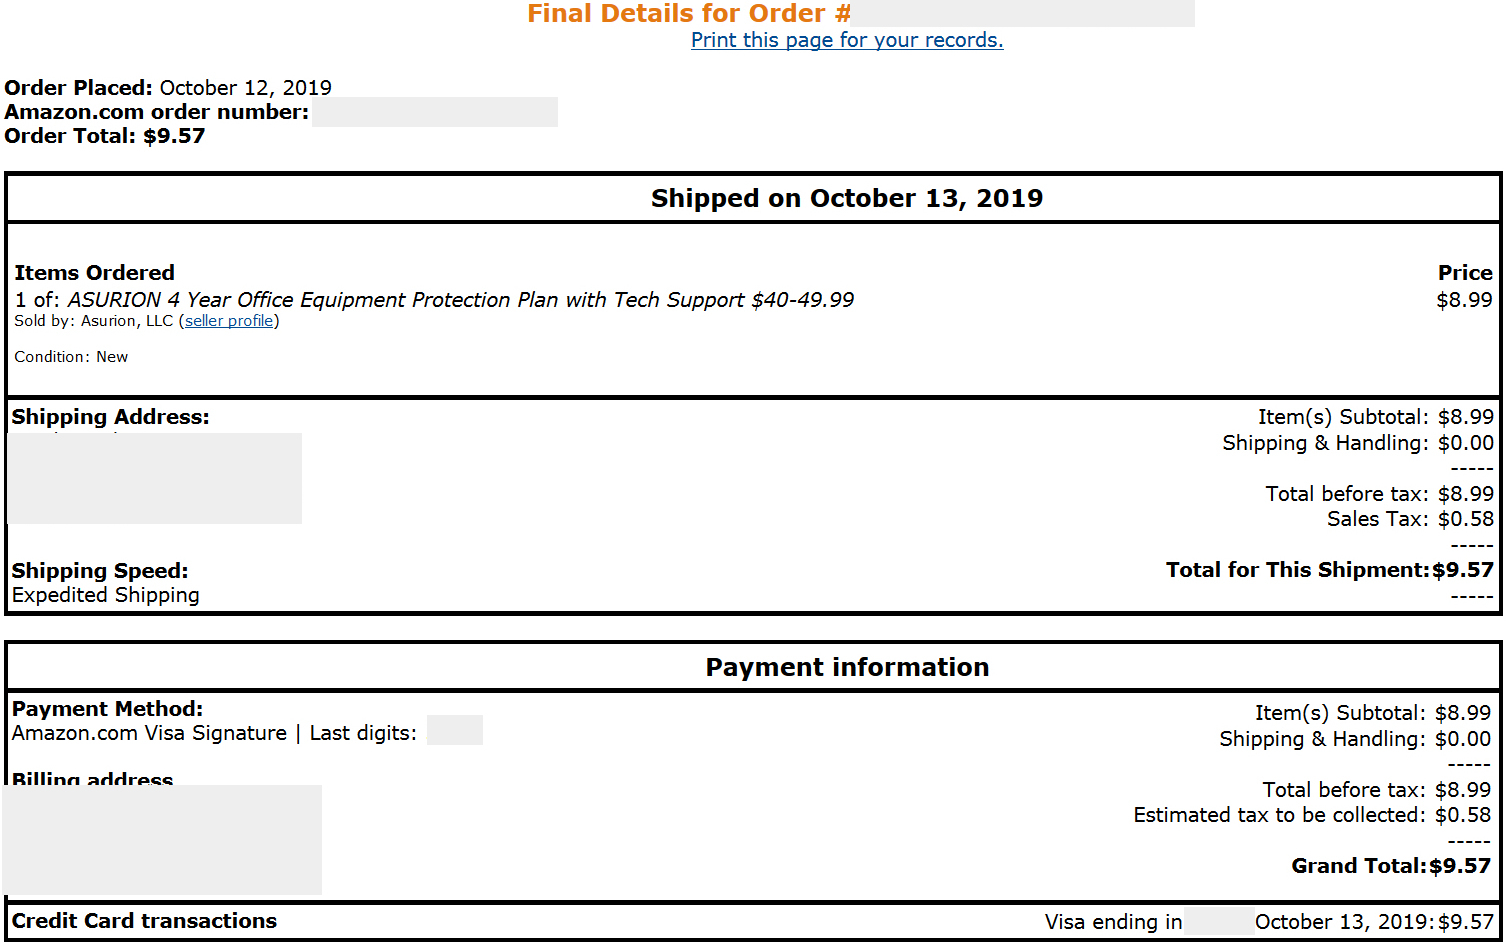
Task: Click the Order Total $9.57 line
Action: 105,136
